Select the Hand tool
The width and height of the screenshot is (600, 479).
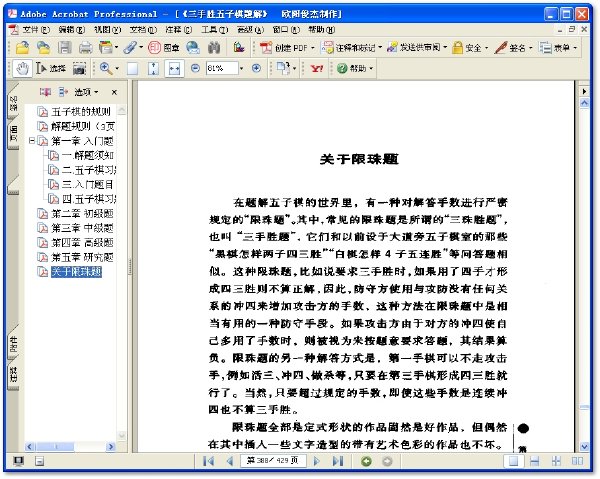tap(22, 68)
